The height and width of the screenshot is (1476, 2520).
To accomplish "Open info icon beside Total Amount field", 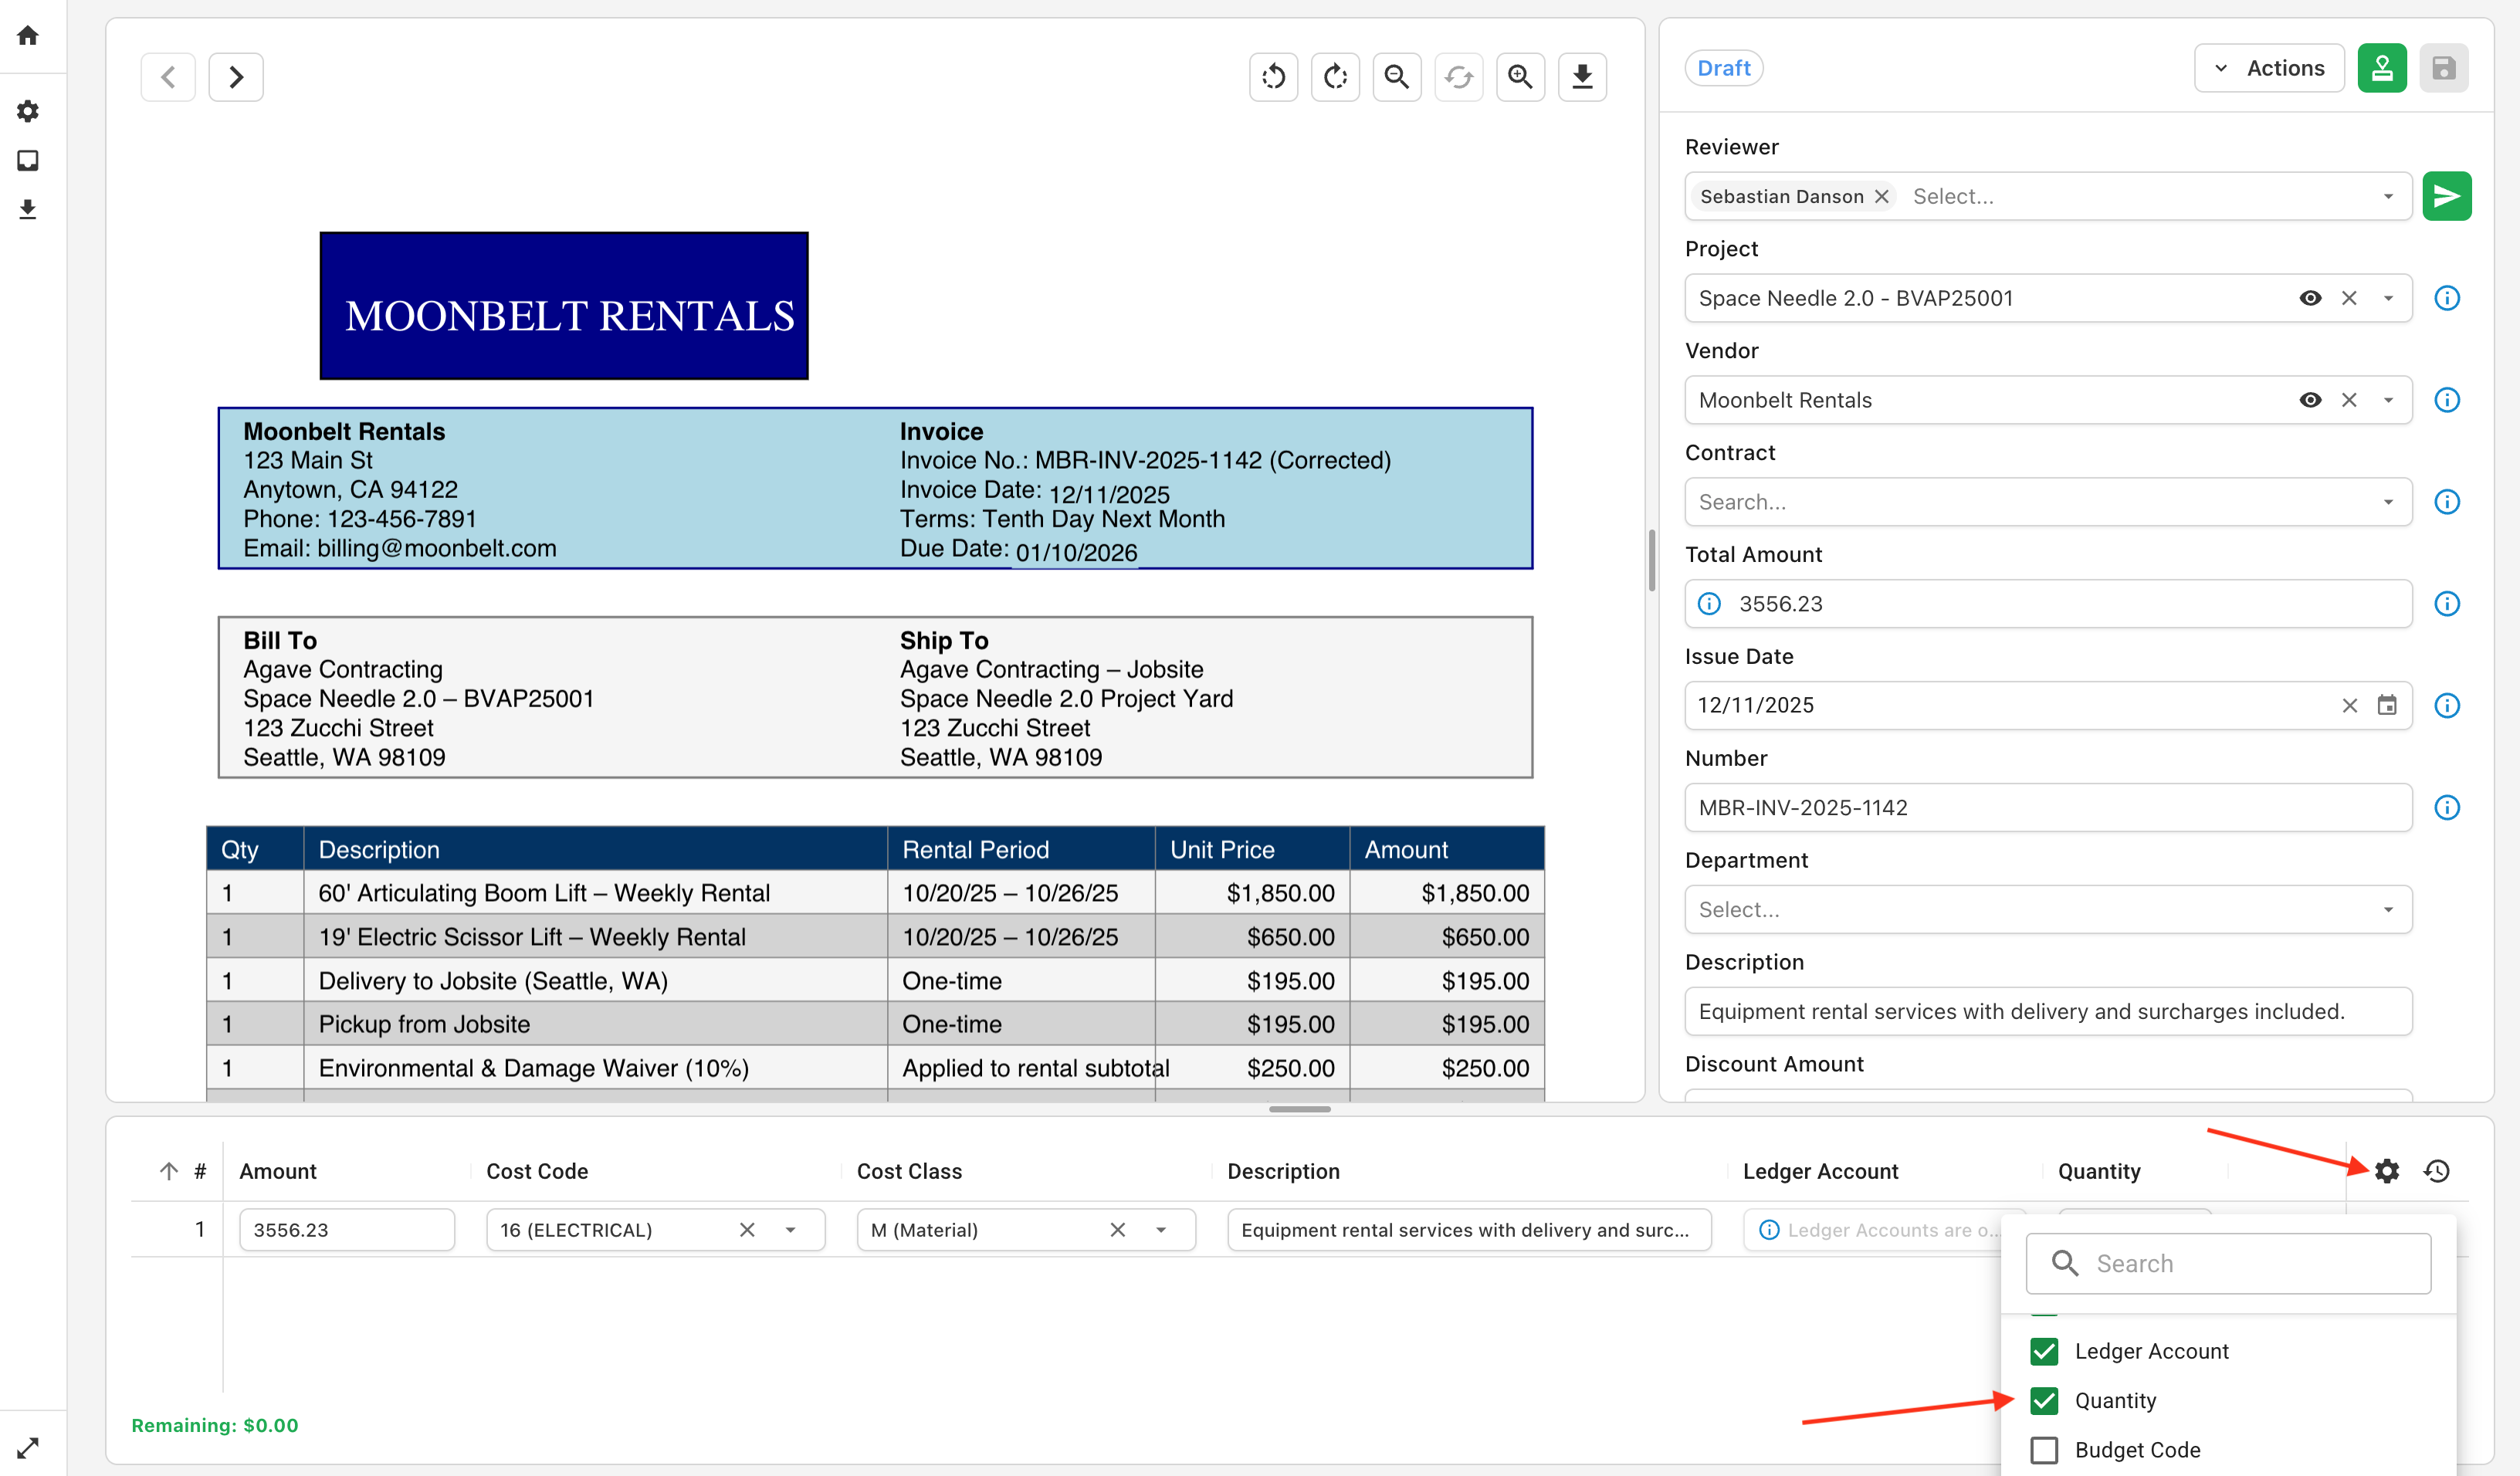I will tap(2447, 604).
